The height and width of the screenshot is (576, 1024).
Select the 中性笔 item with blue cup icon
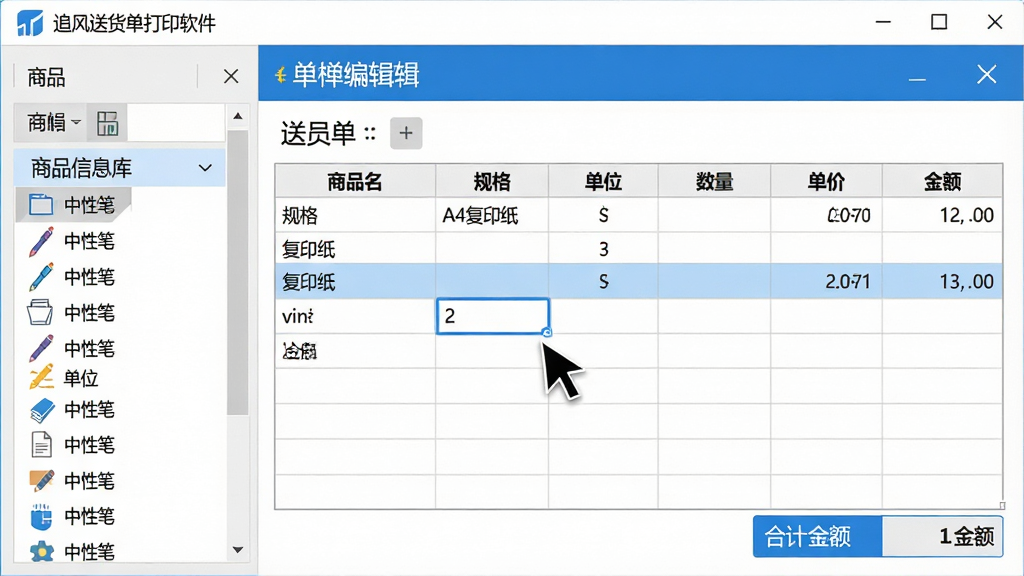point(72,517)
